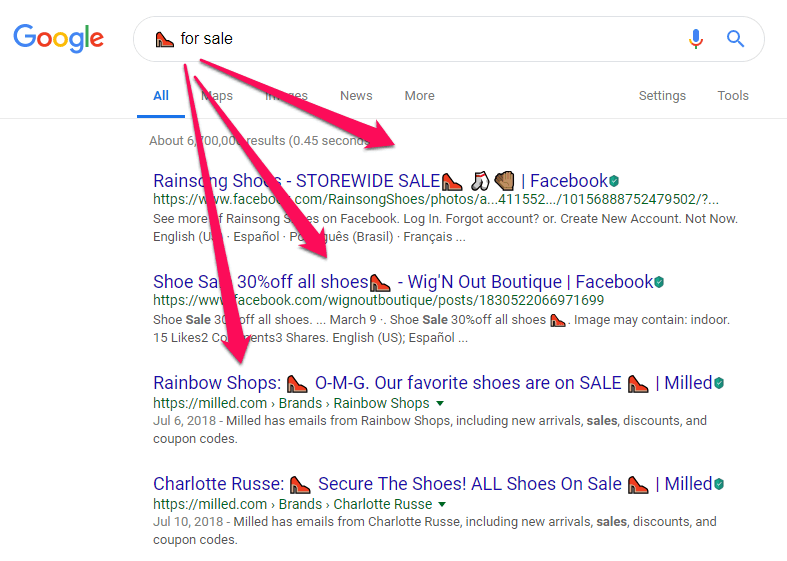
Task: Start voice search with the microphone icon
Action: coord(696,39)
